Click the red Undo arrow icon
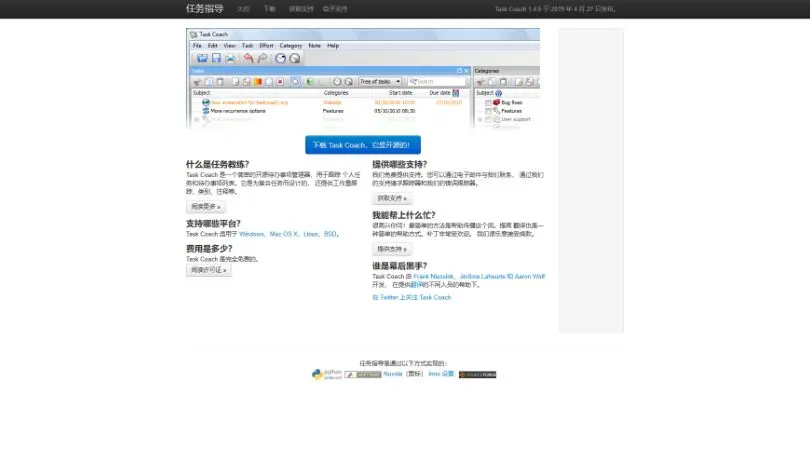This screenshot has width=810, height=450. pos(248,58)
